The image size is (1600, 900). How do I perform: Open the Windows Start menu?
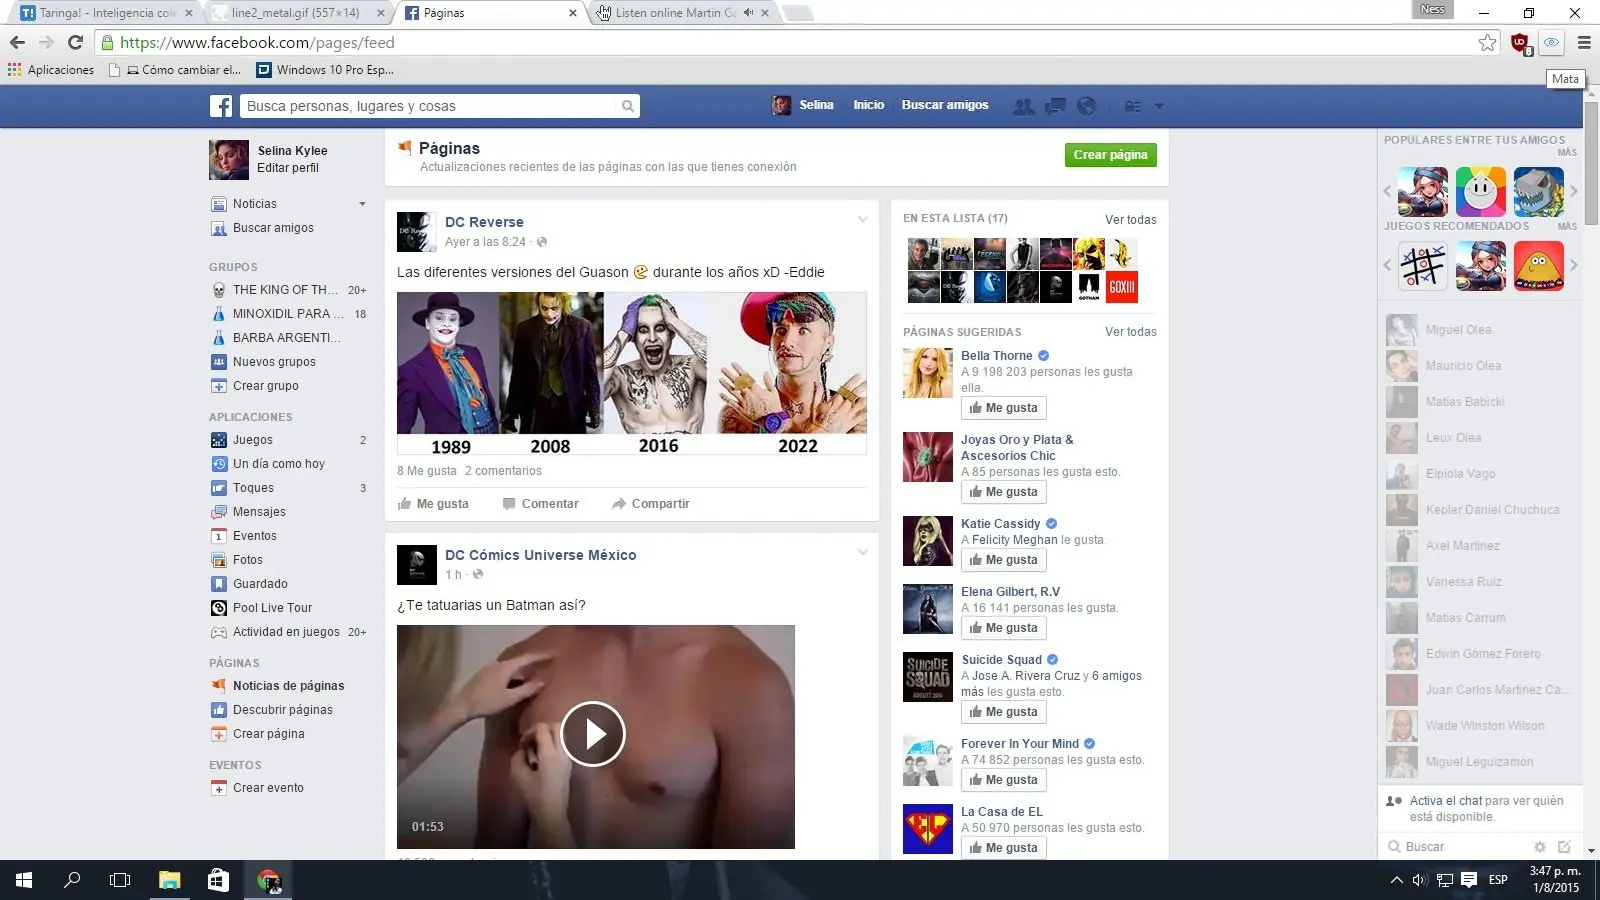point(24,880)
